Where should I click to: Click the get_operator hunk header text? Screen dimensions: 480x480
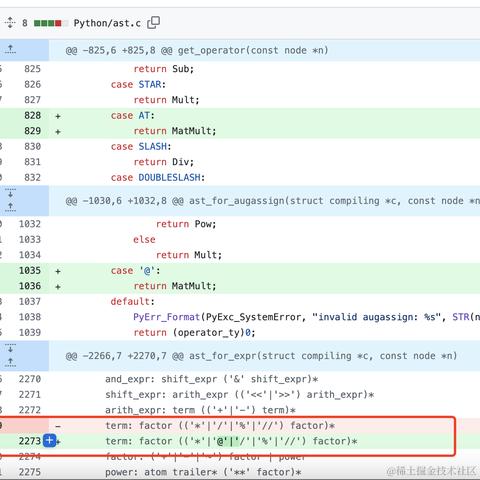tap(197, 50)
